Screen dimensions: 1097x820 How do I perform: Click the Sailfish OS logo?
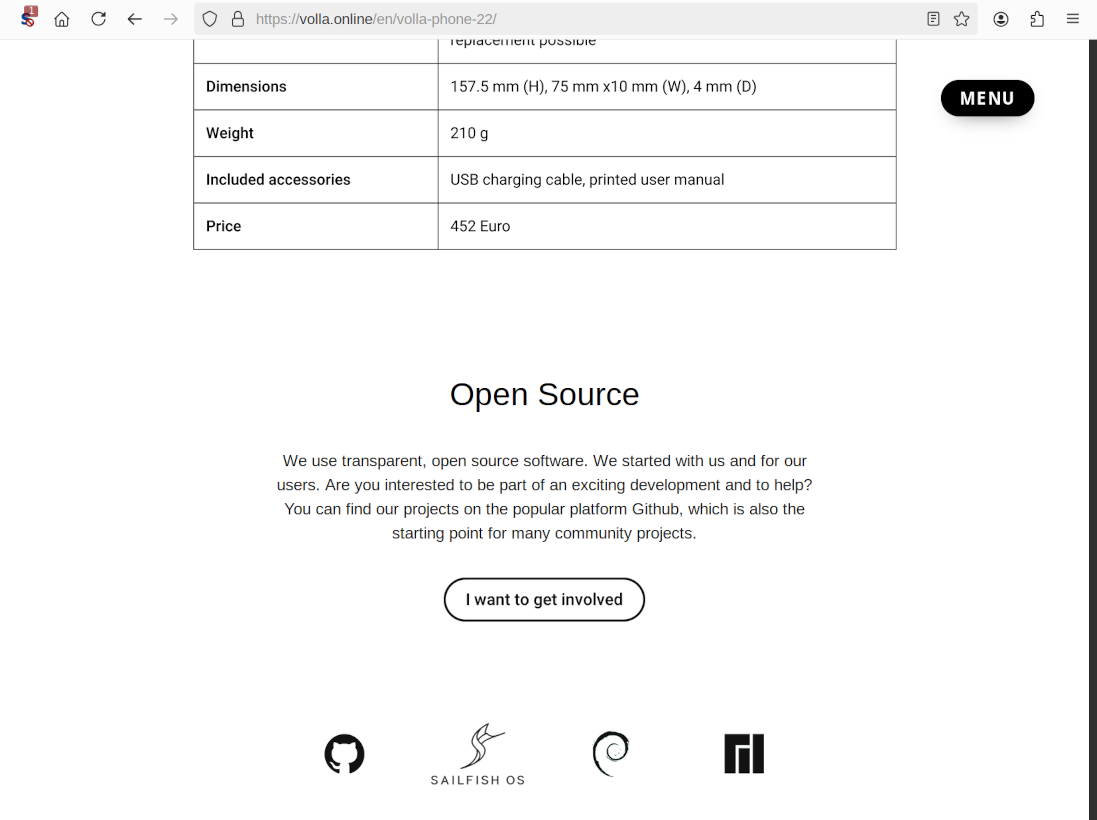(x=478, y=754)
